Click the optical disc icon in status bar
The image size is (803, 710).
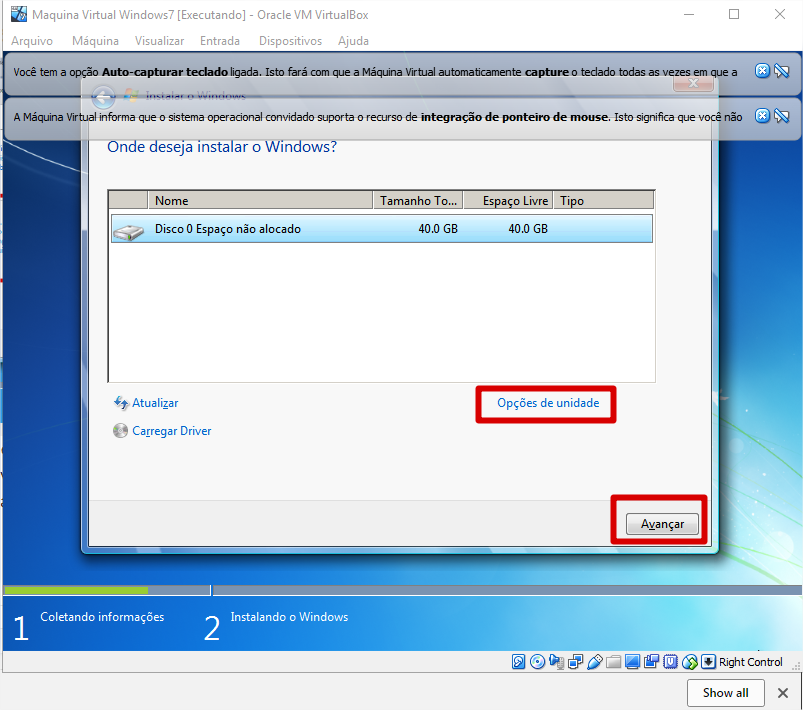coord(537,662)
